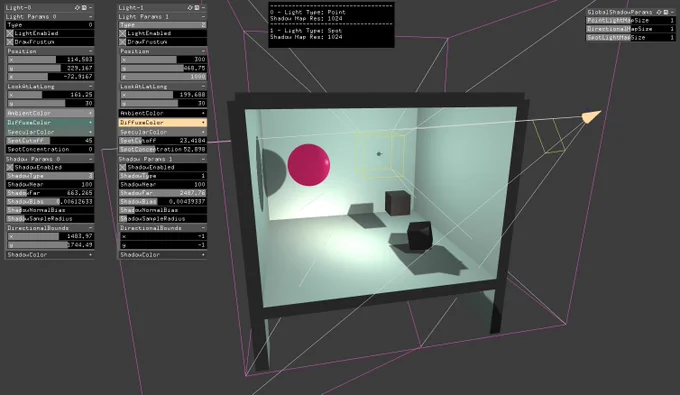Click the load icon in the GlobalShadowParams header
The height and width of the screenshot is (395, 680).
(659, 12)
